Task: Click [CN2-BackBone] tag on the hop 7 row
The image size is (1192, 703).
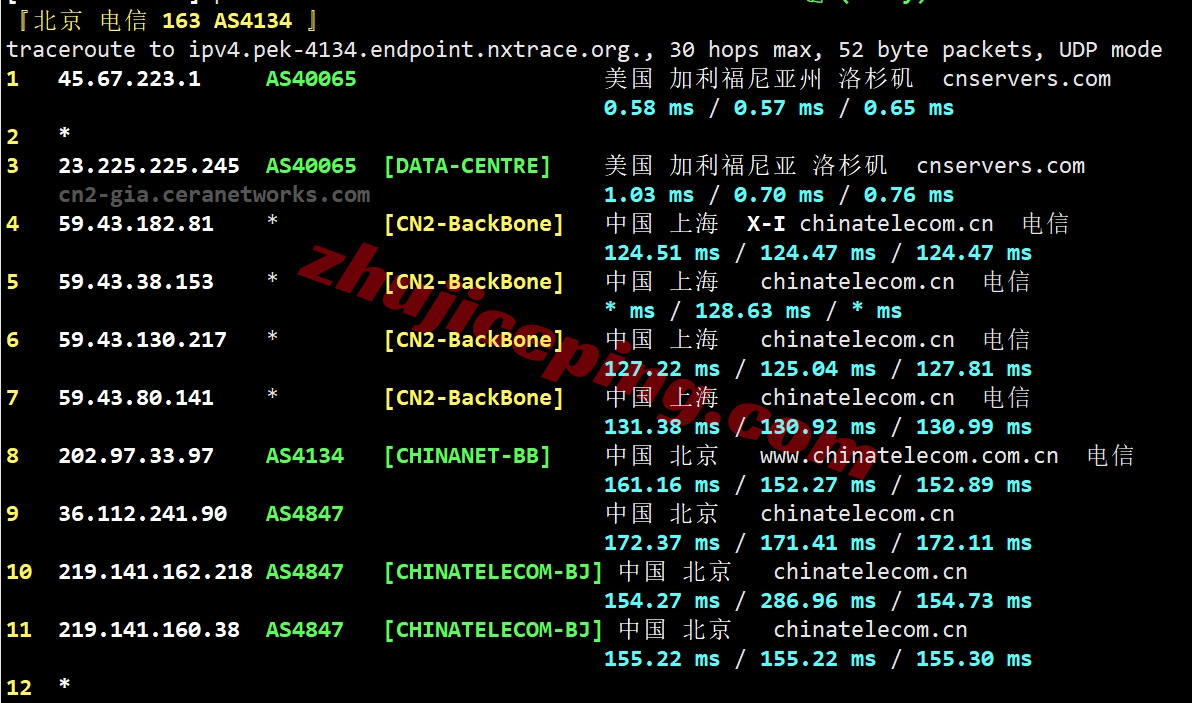Action: pyautogui.click(x=474, y=398)
